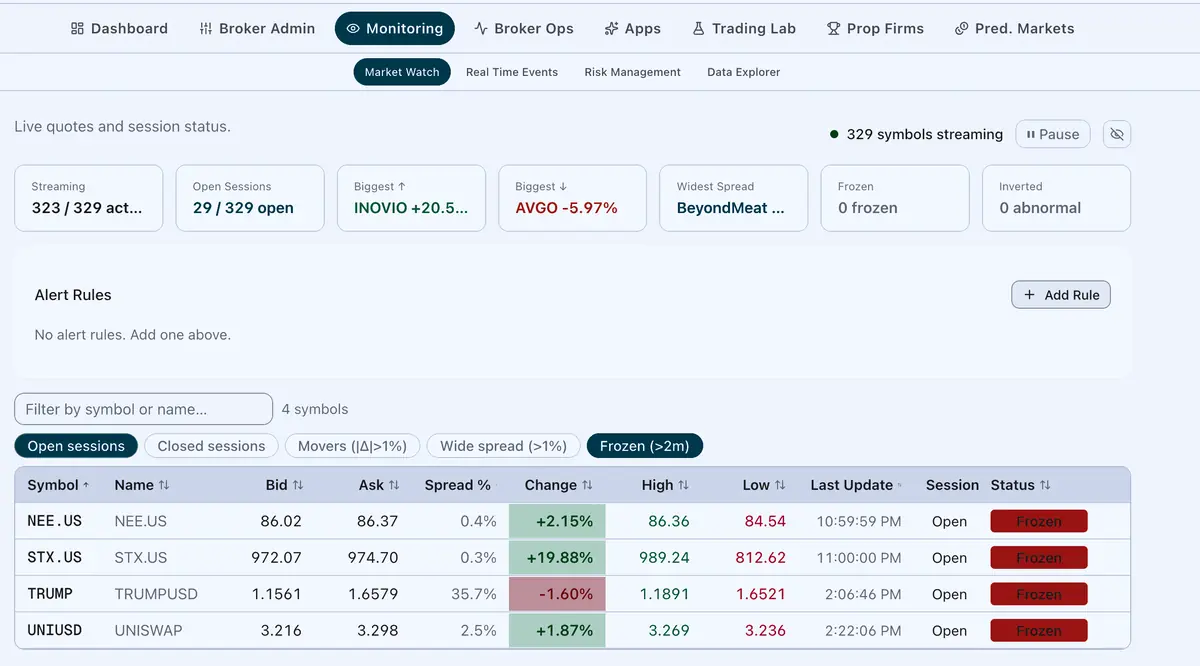
Task: Open the Risk Management tab
Action: click(x=633, y=72)
